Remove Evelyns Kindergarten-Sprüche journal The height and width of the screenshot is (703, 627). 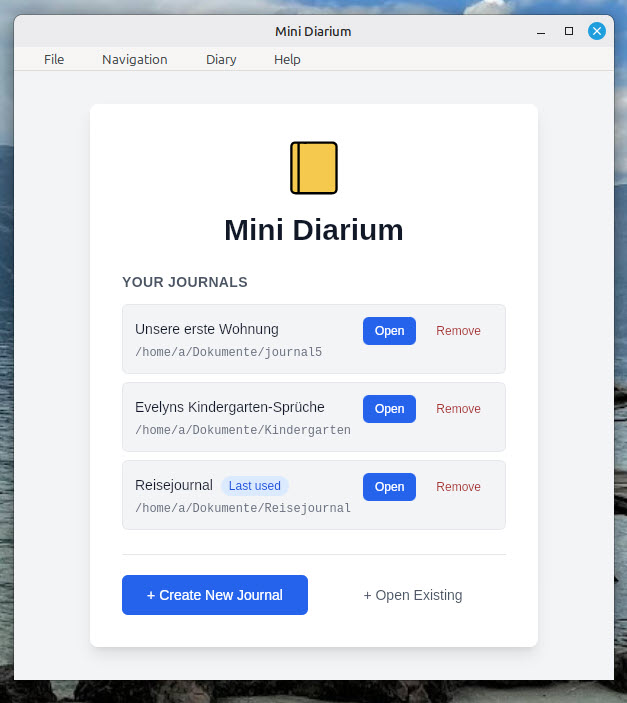click(x=458, y=409)
